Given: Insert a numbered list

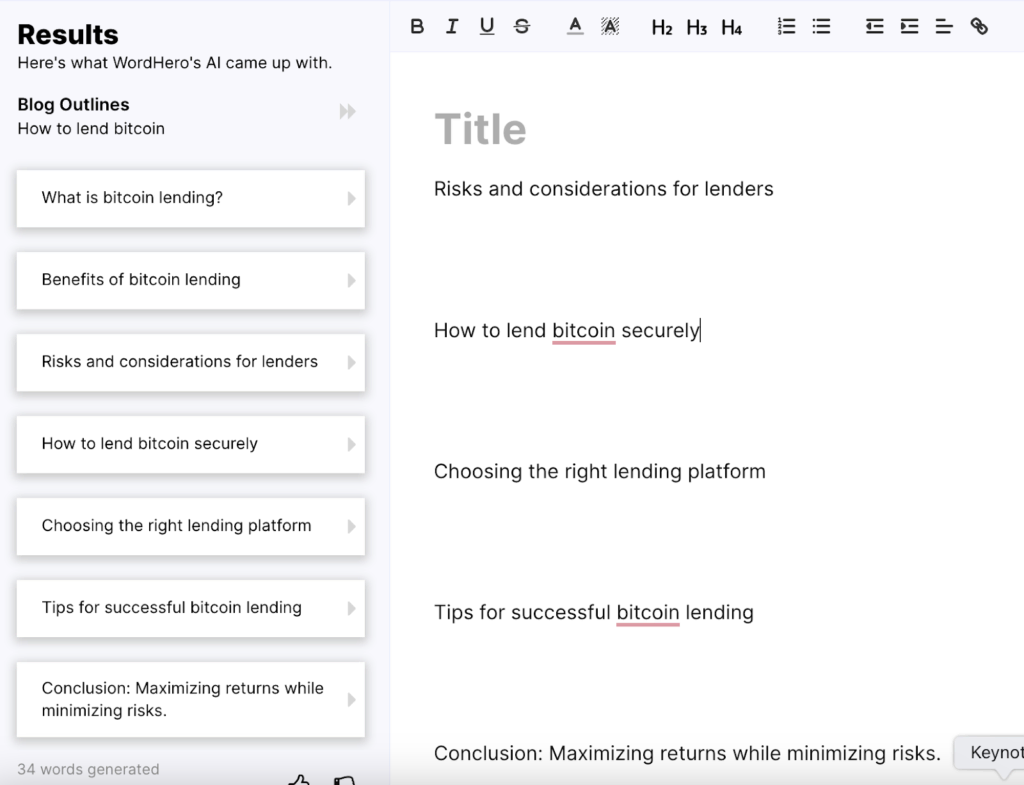Looking at the screenshot, I should 787,27.
